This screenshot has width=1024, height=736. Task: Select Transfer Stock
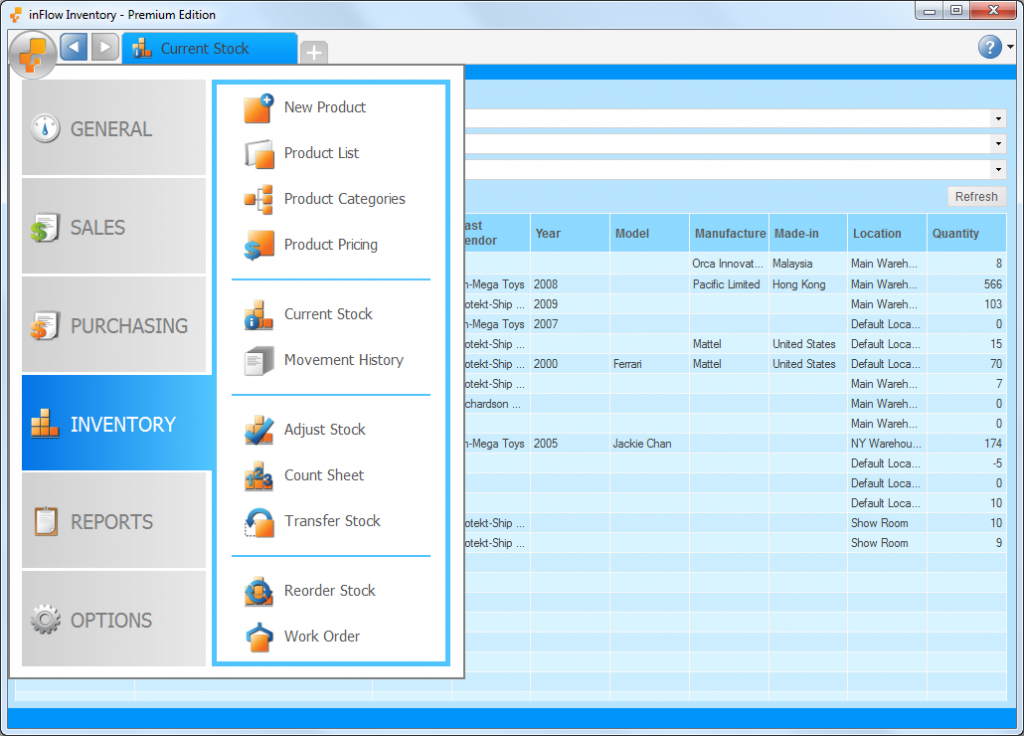(257, 521)
